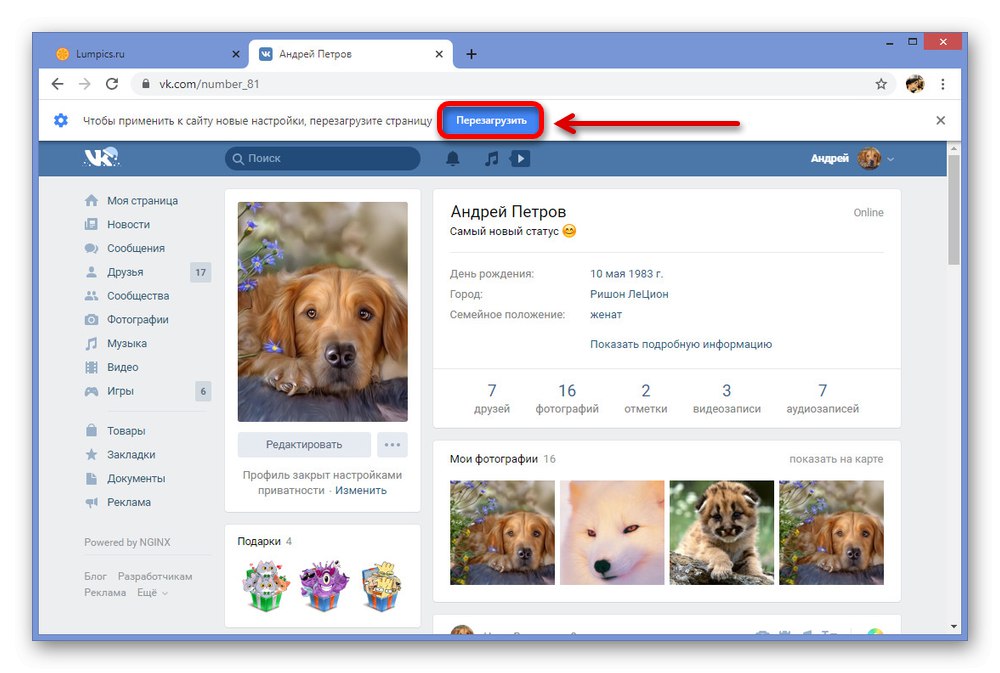This screenshot has width=1000, height=673.
Task: Expand Показать подробную информацию
Action: click(680, 344)
